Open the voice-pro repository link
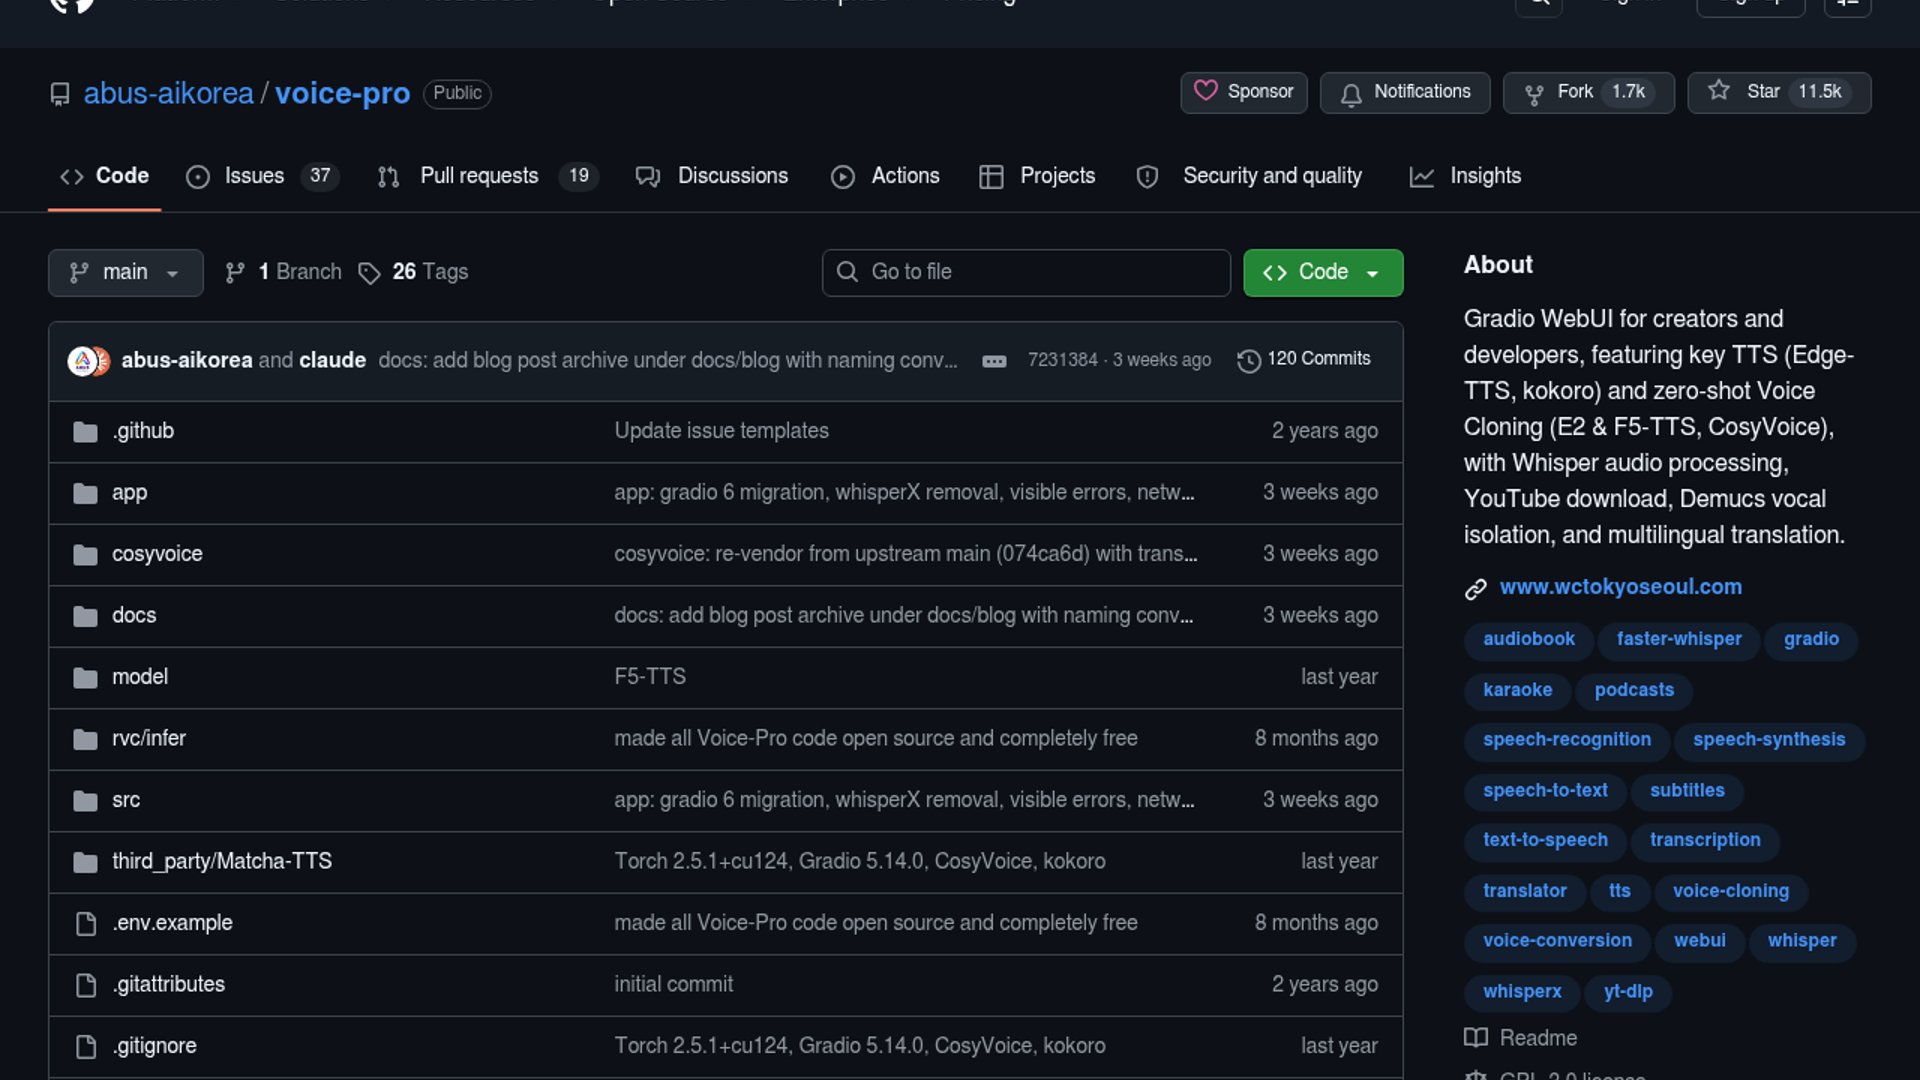The width and height of the screenshot is (1920, 1080). 342,93
